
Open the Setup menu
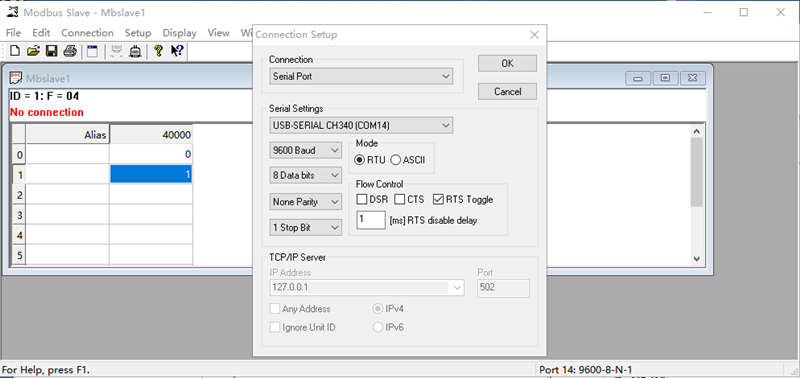tap(138, 33)
